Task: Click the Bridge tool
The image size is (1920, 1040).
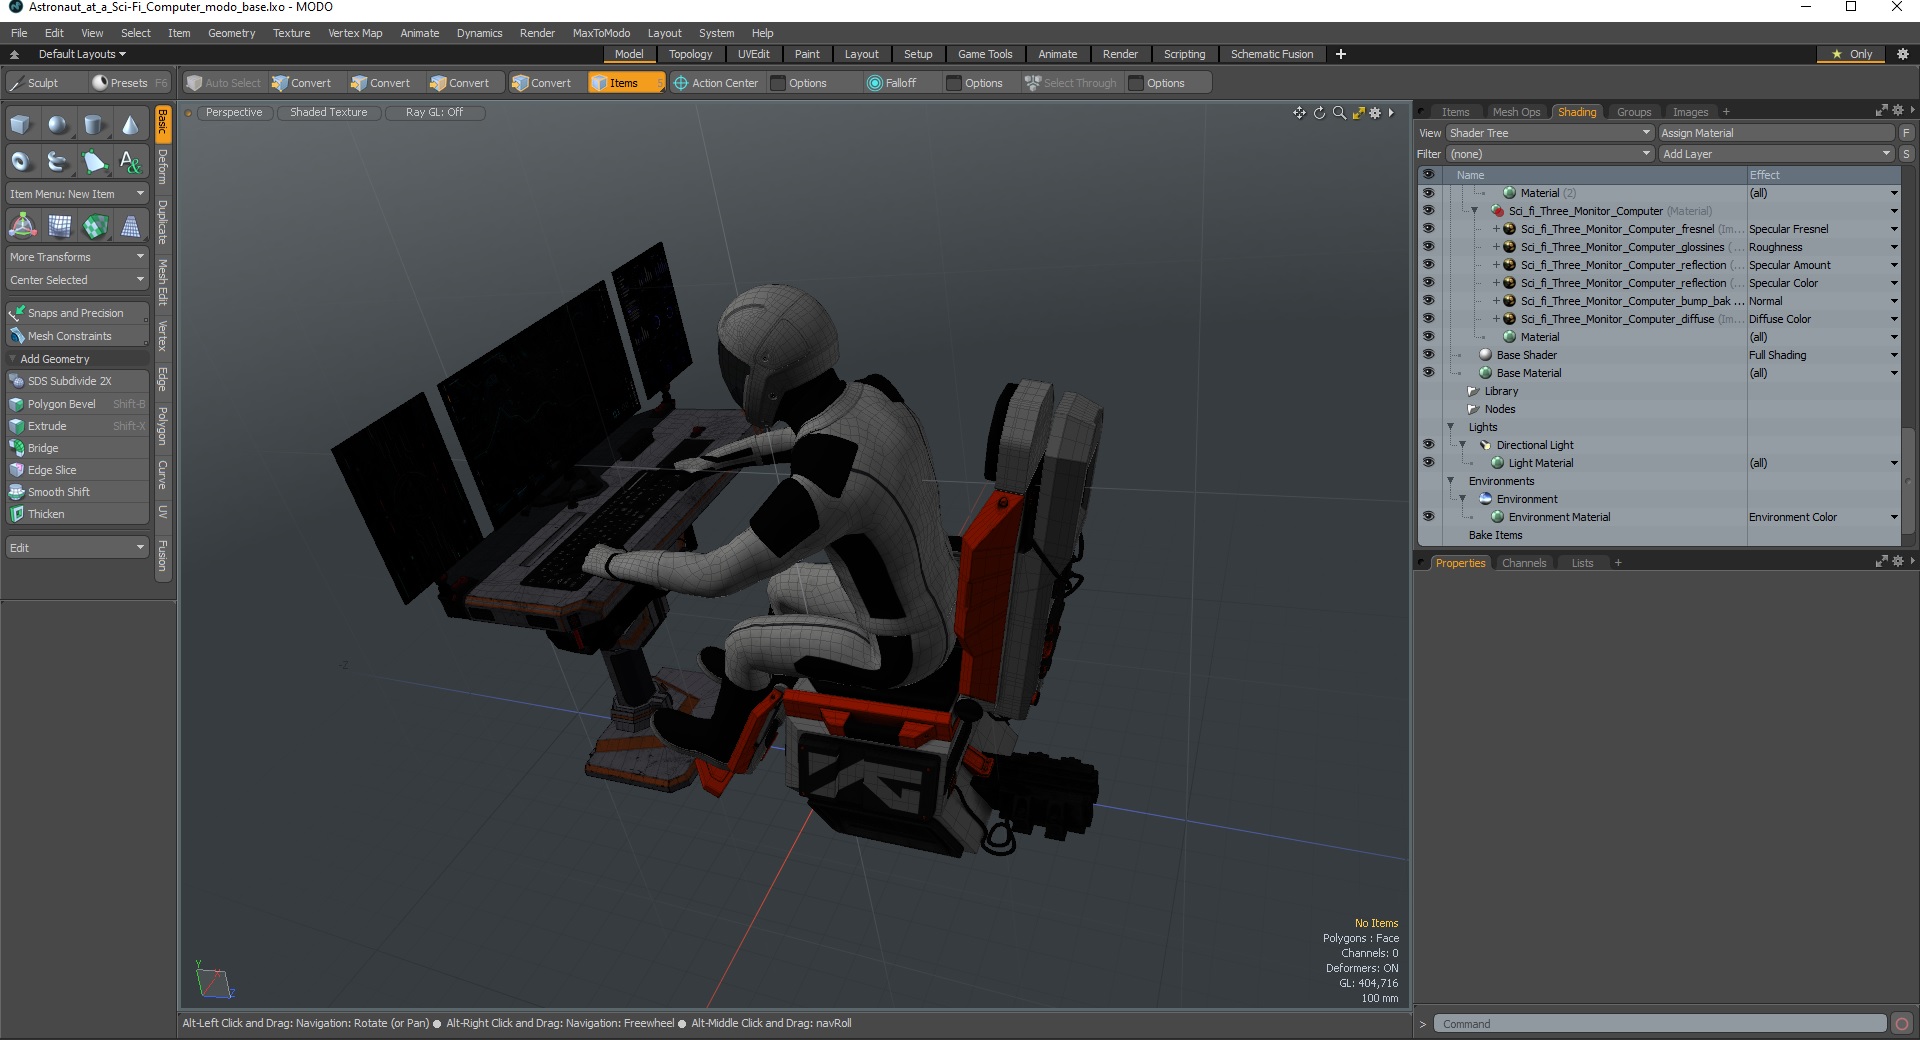Action: click(x=78, y=448)
